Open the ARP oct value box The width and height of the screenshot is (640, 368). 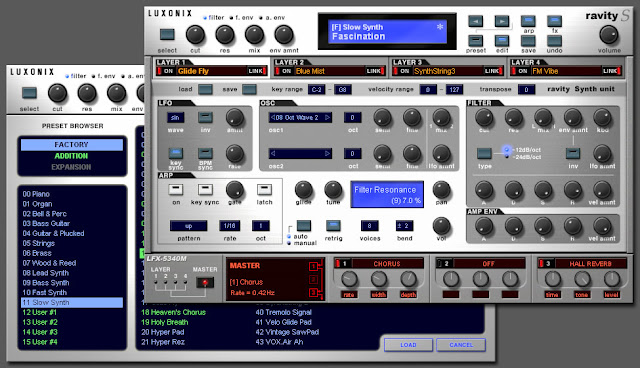261,226
